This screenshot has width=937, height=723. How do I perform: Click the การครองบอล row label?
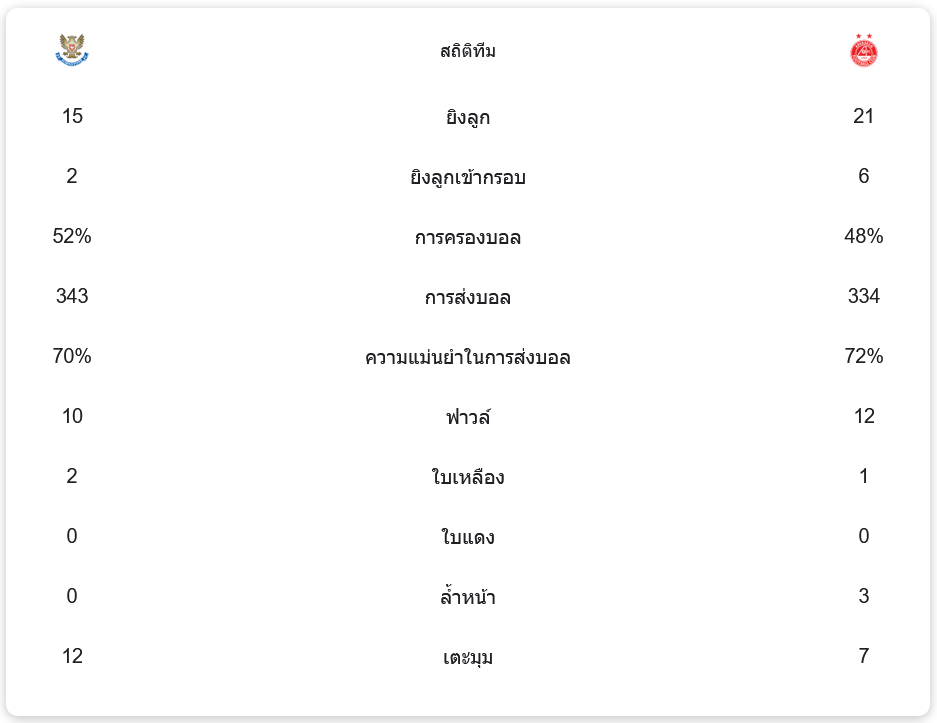pyautogui.click(x=468, y=238)
